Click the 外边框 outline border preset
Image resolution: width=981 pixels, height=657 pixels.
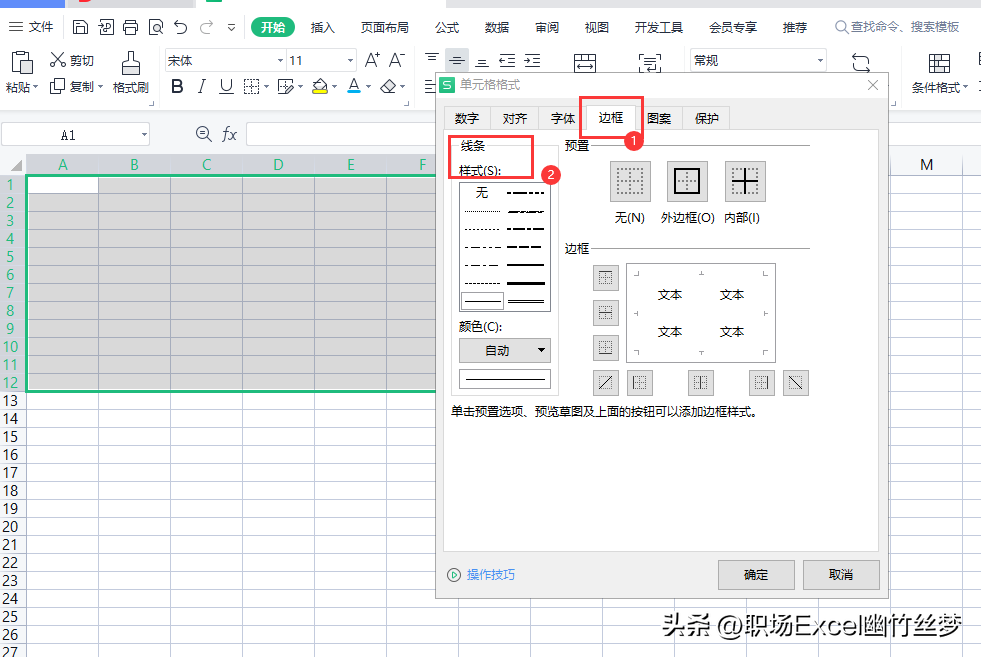coord(687,182)
